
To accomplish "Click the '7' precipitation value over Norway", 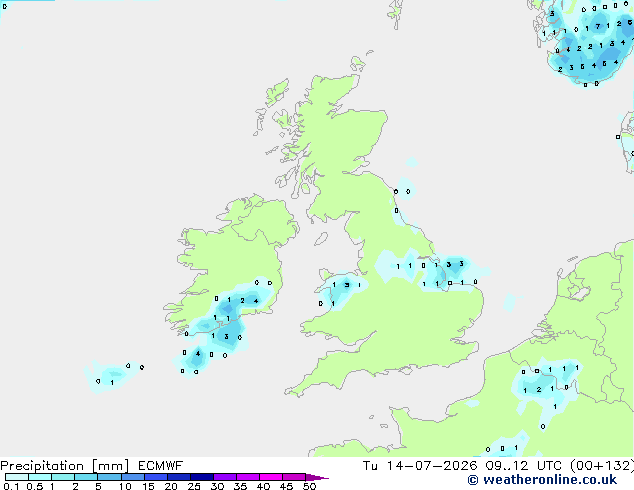I will [x=598, y=27].
